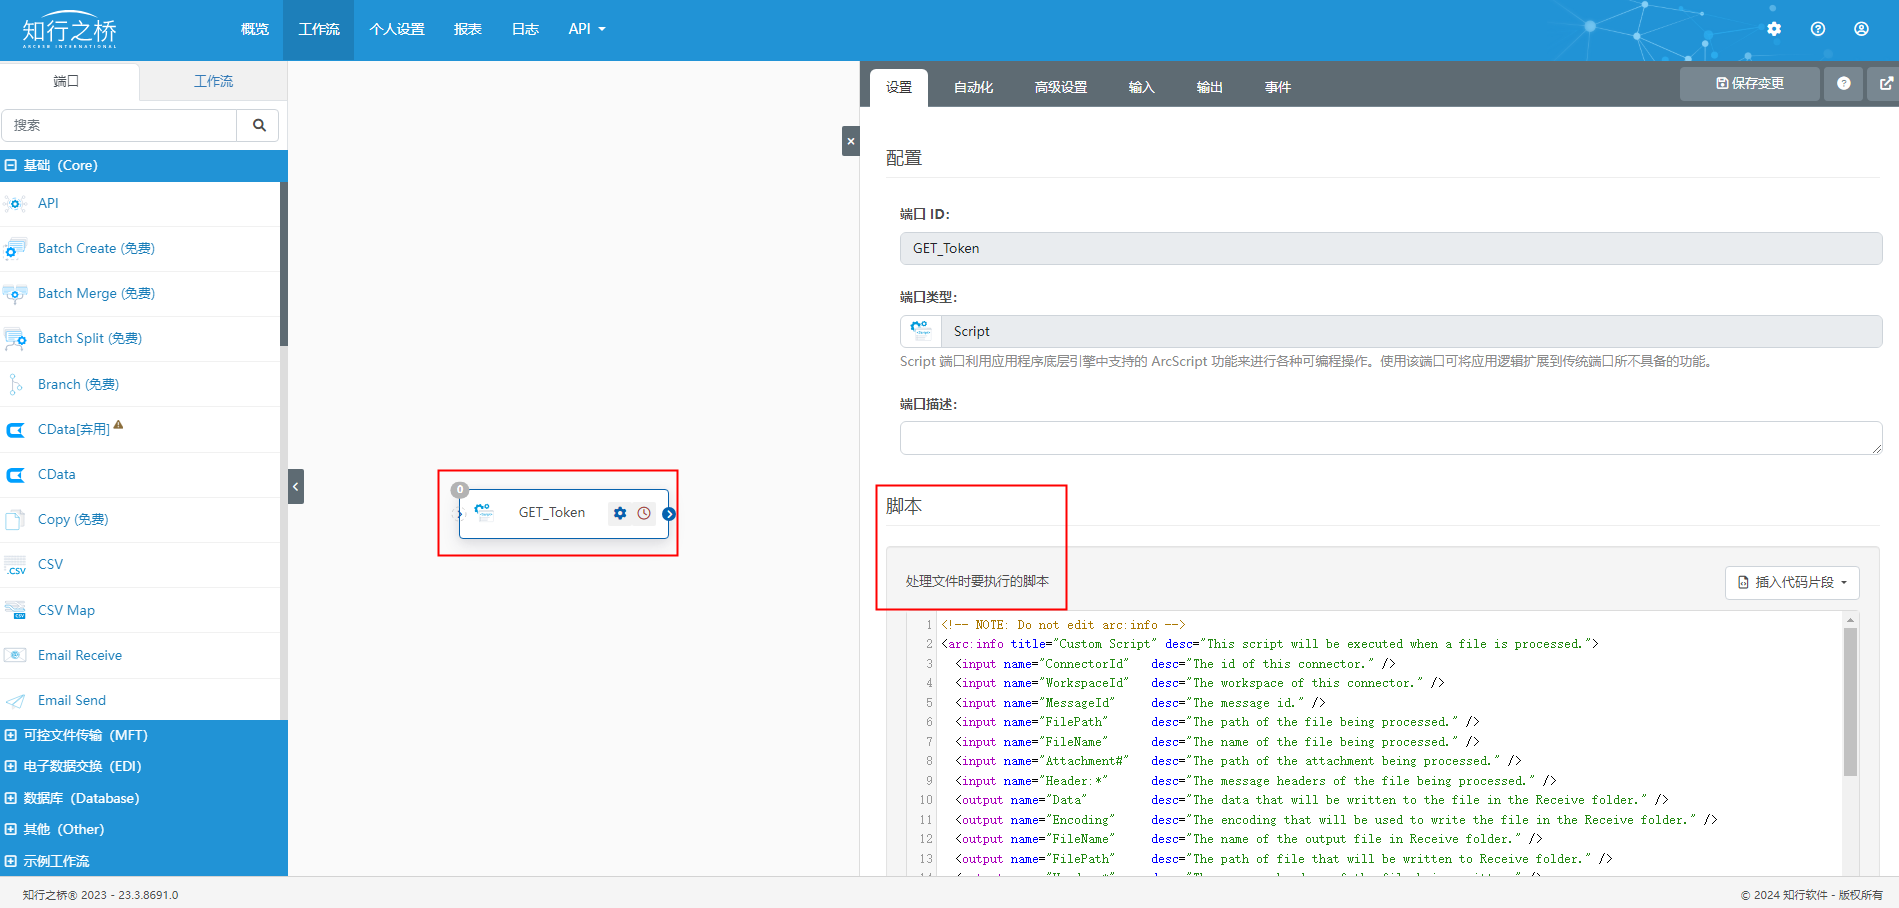Viewport: 1899px width, 908px height.
Task: Close the settings panel with X handle
Action: [x=850, y=141]
